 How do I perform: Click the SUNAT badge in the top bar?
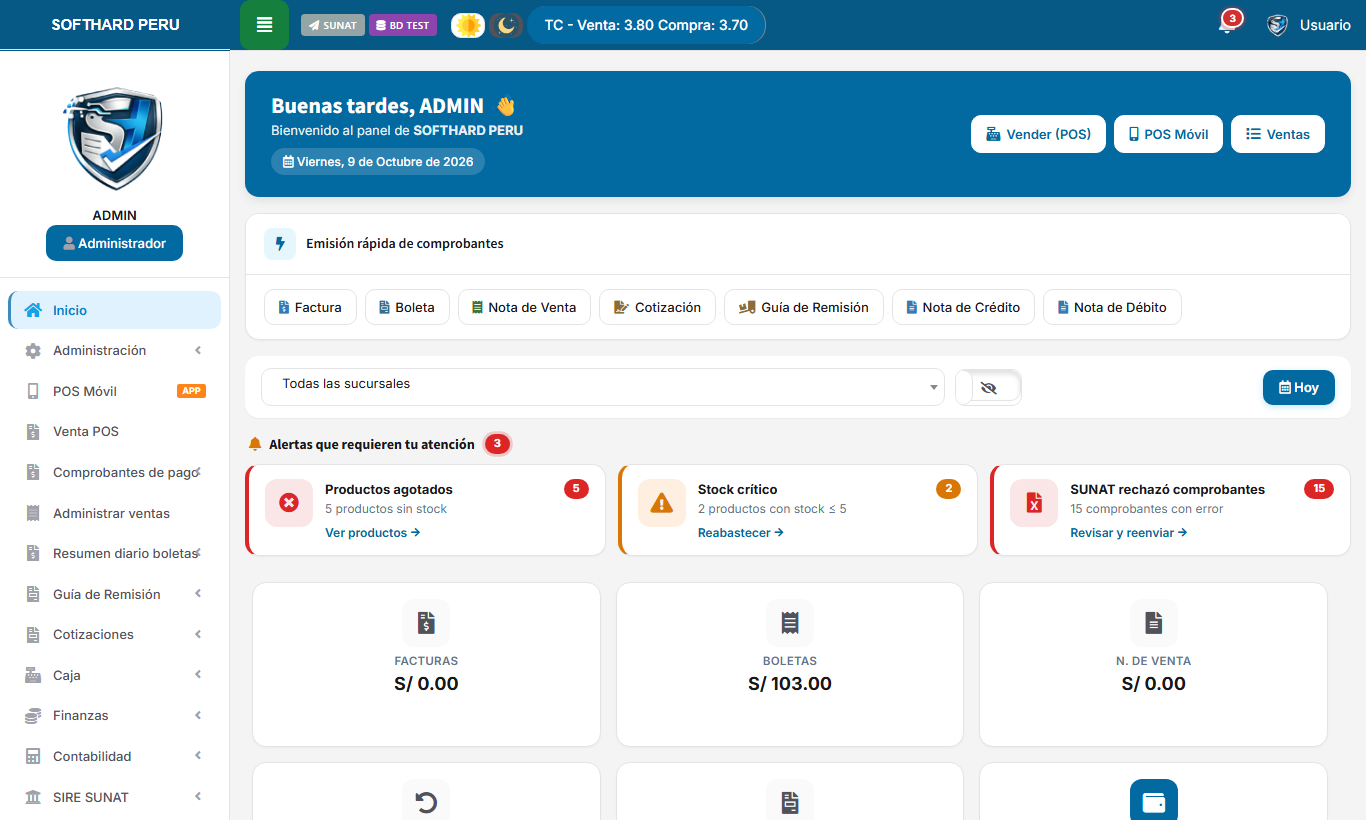pyautogui.click(x=333, y=25)
